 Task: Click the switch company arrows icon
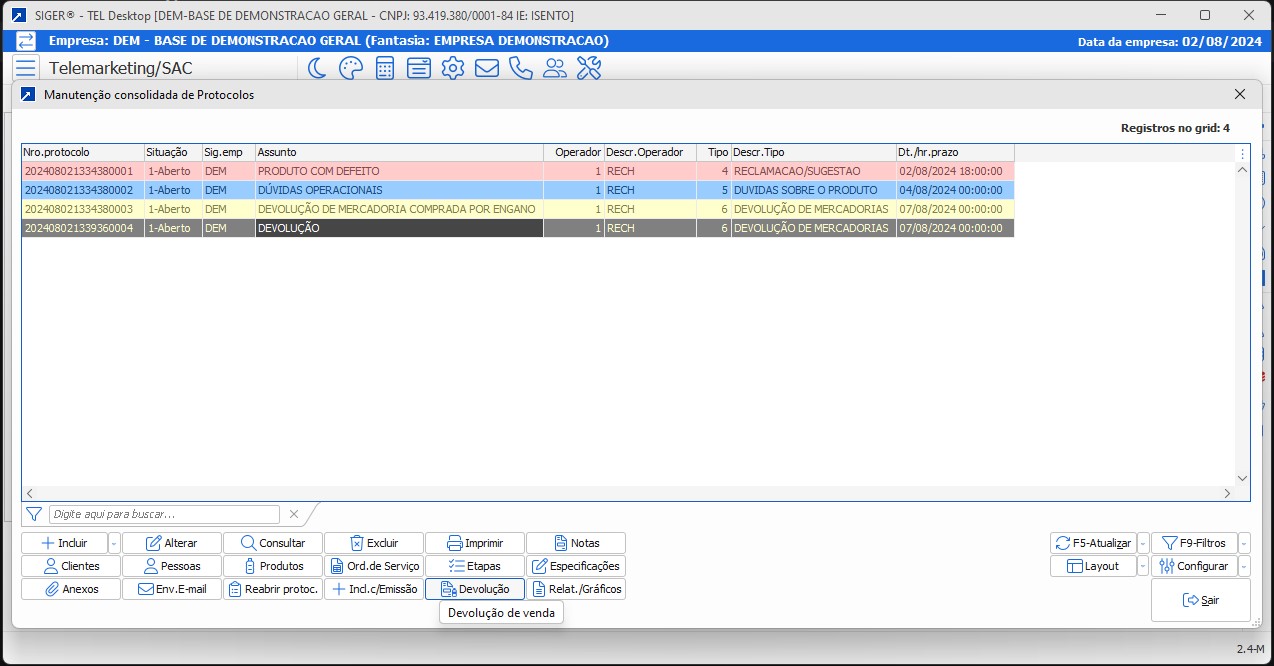pyautogui.click(x=26, y=41)
